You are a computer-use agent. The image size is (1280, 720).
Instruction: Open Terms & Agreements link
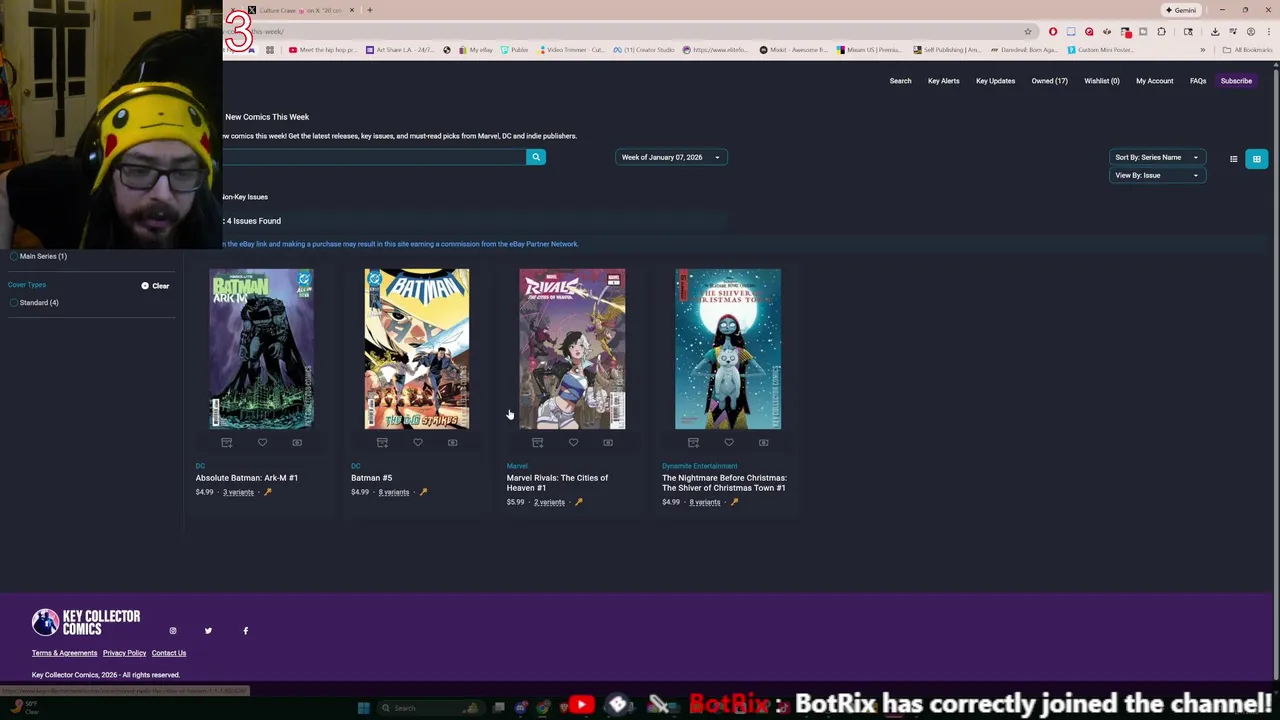click(64, 653)
